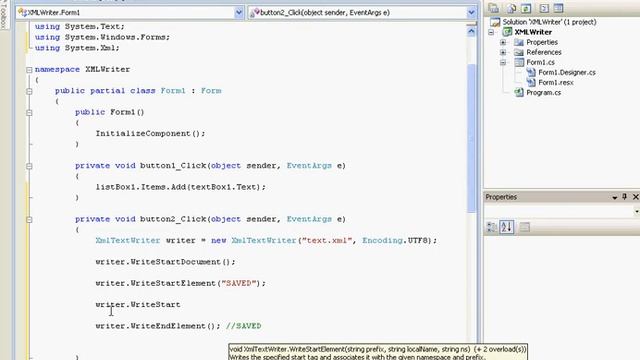Select Form1.resx in Solution Explorer
Viewport: 640px width, 360px height.
click(x=556, y=82)
